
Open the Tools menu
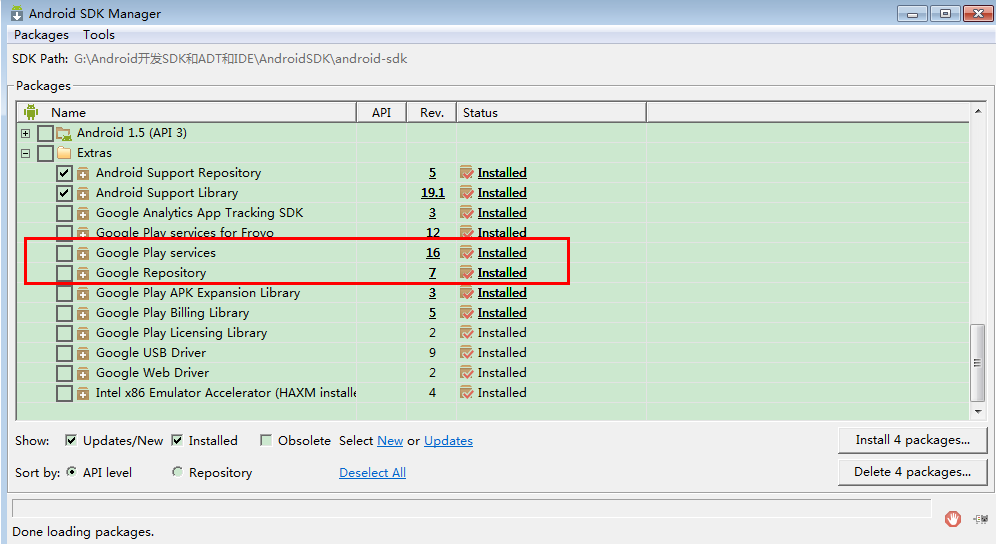[x=98, y=35]
